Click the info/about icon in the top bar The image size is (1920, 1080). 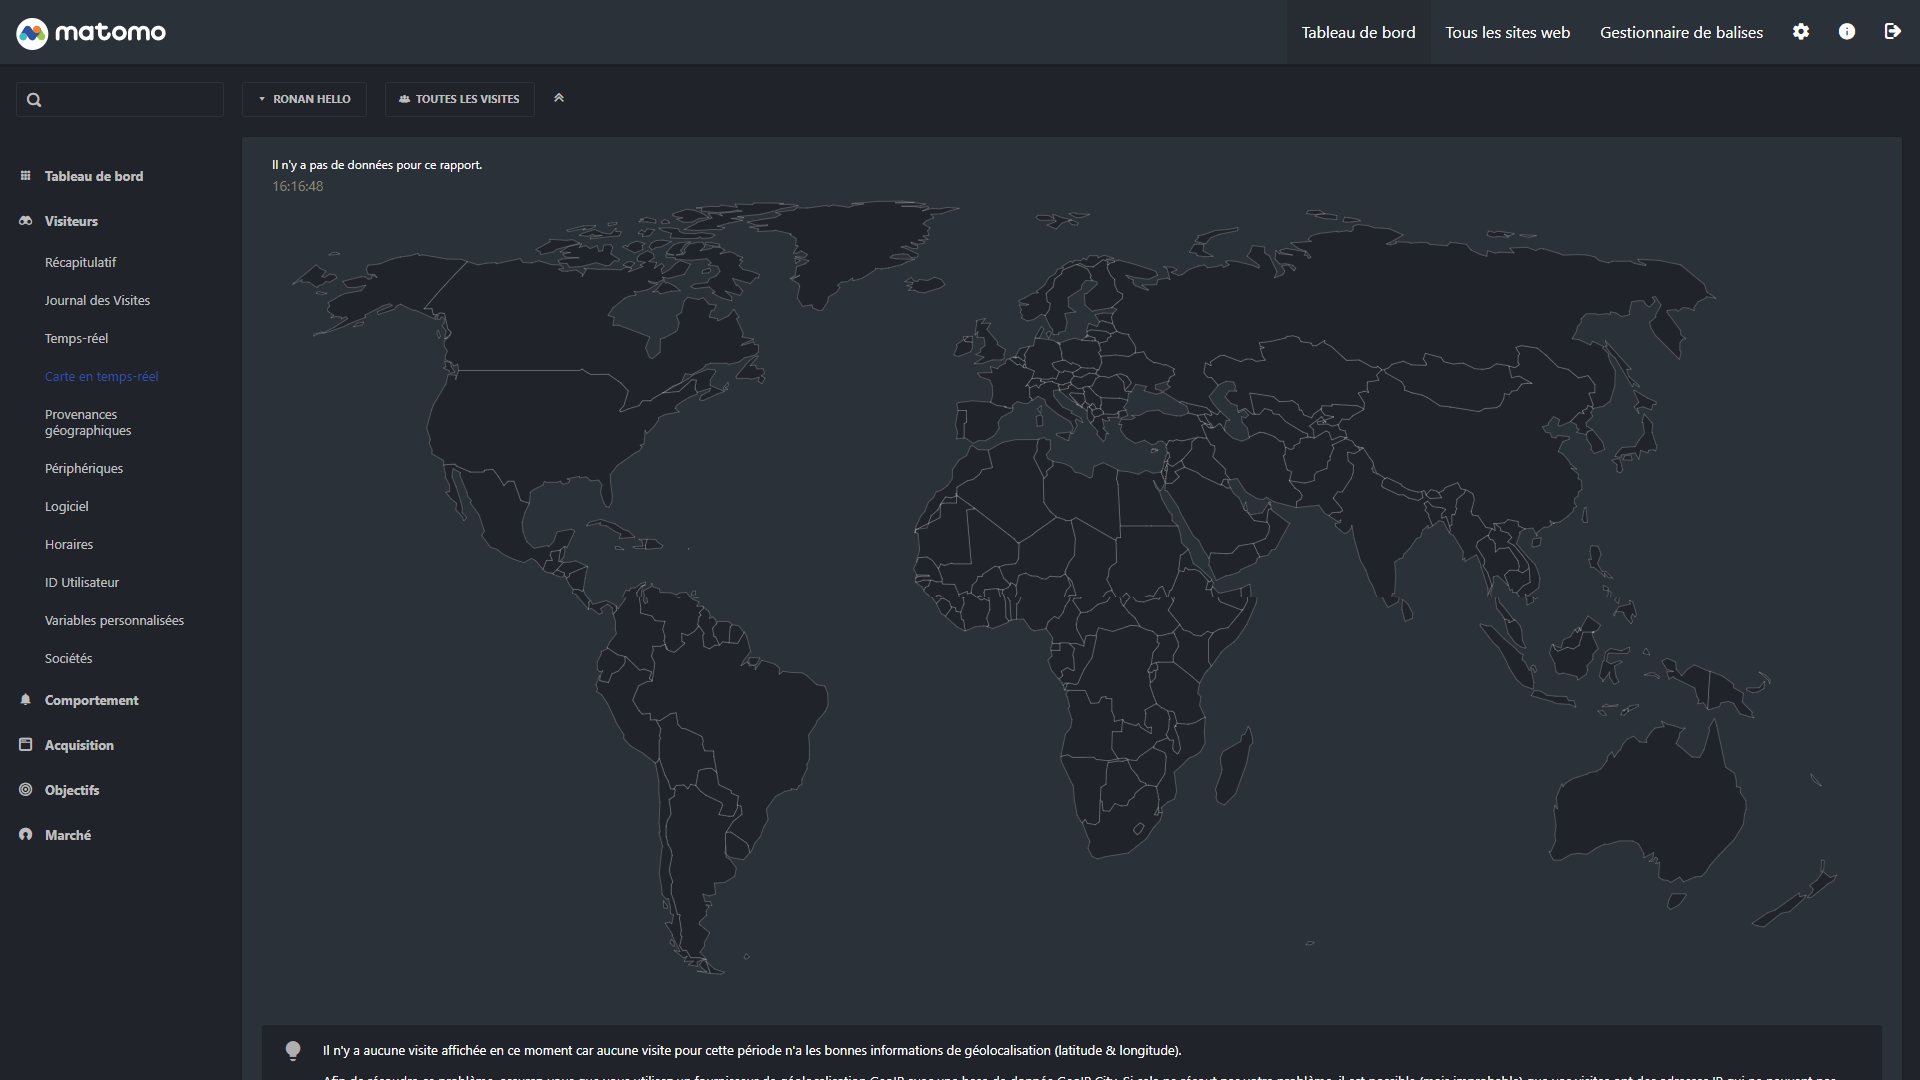[x=1847, y=32]
